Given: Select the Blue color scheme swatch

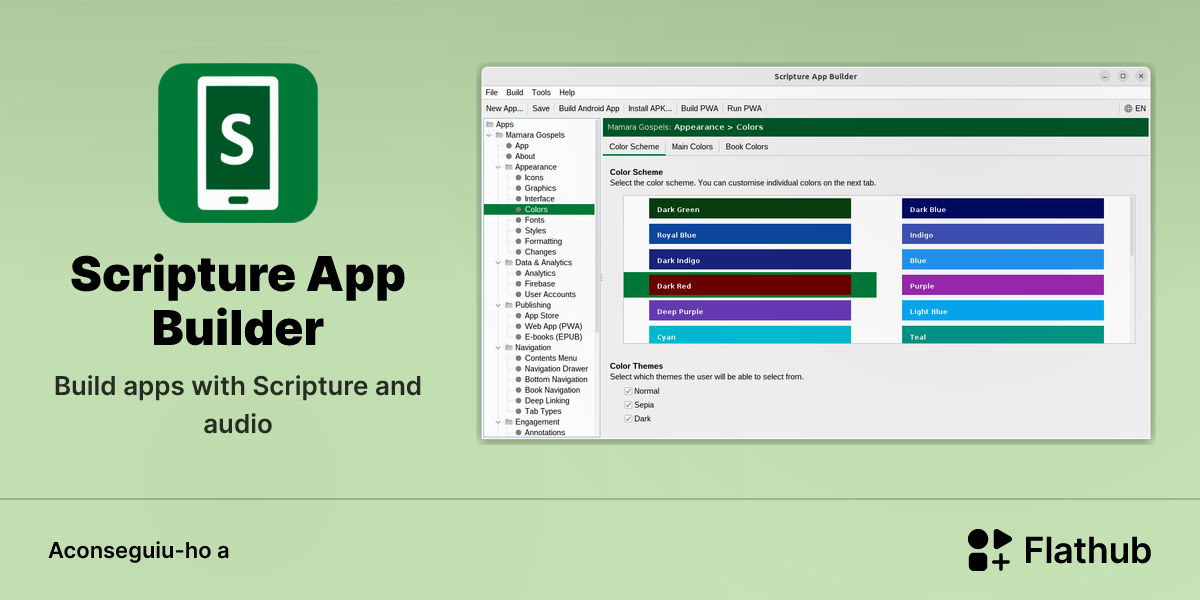Looking at the screenshot, I should (1003, 260).
